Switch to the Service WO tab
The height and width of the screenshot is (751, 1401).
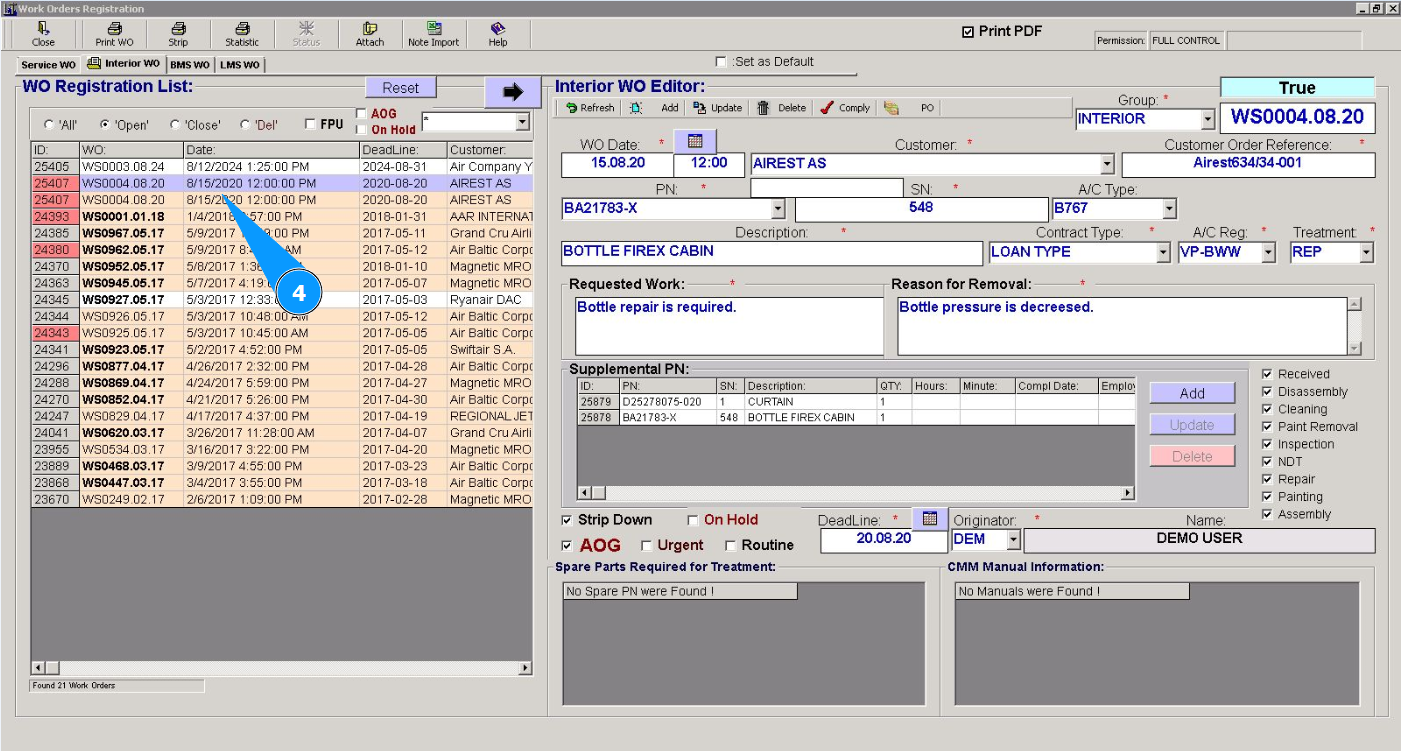coord(48,65)
